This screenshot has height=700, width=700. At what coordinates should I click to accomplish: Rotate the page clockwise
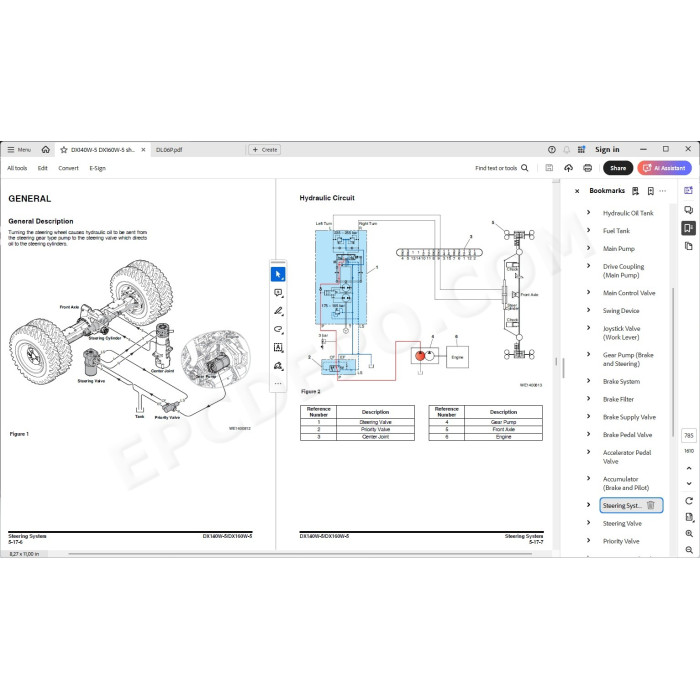click(x=689, y=501)
